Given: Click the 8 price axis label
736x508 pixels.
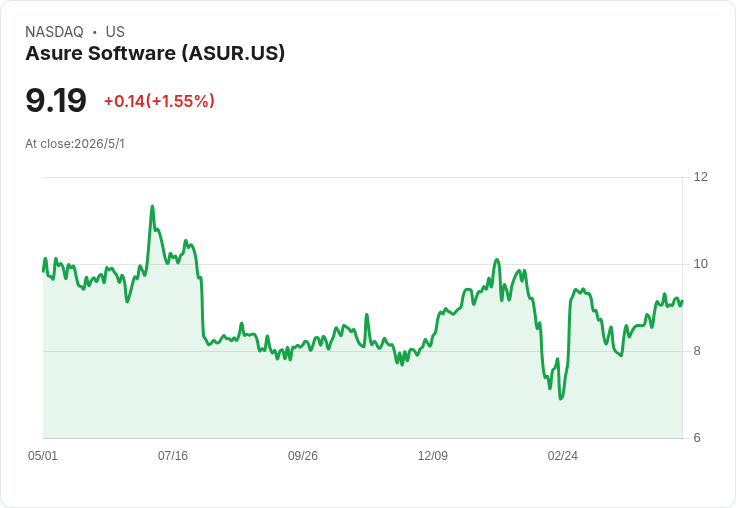Looking at the screenshot, I should (x=697, y=351).
